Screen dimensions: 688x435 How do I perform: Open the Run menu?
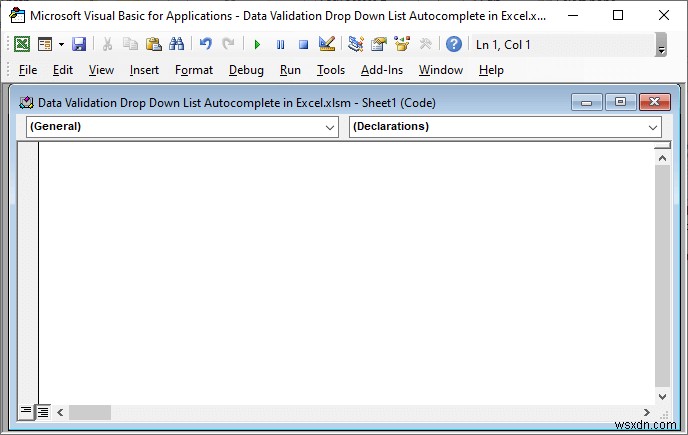click(290, 70)
